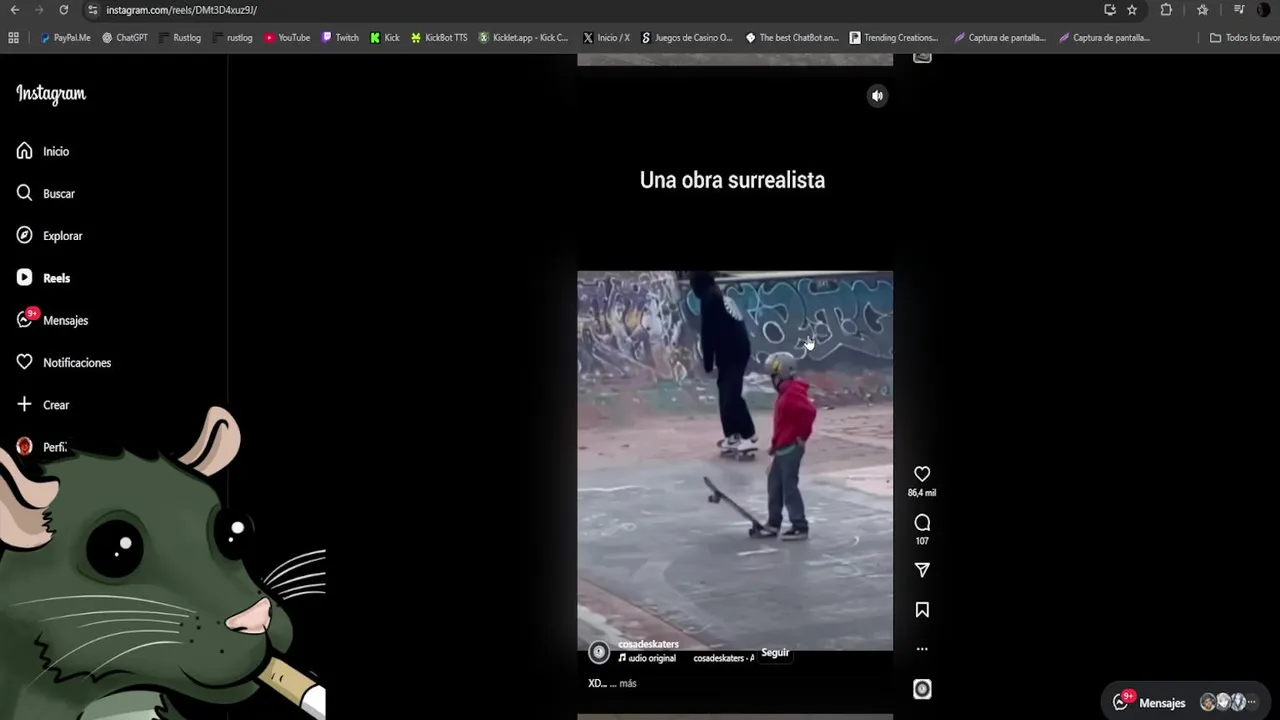The image size is (1280, 720).
Task: Open the KickBot TTS bookmark
Action: click(439, 38)
